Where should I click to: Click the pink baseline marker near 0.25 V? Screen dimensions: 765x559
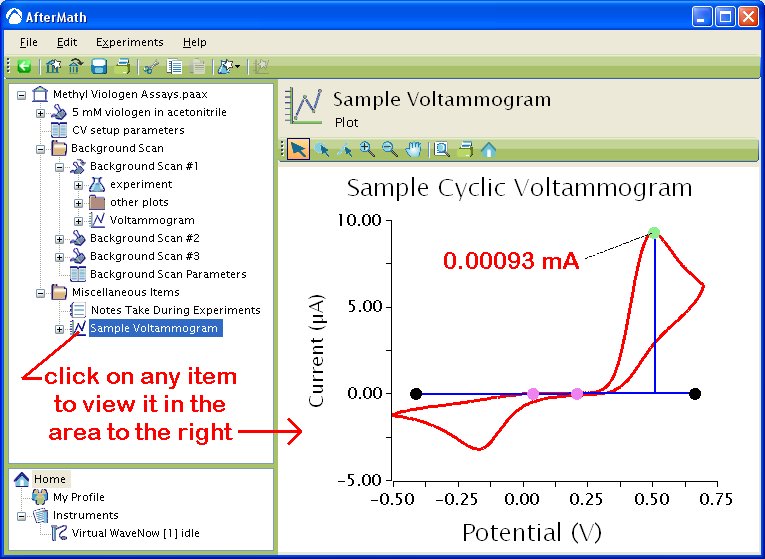point(577,394)
